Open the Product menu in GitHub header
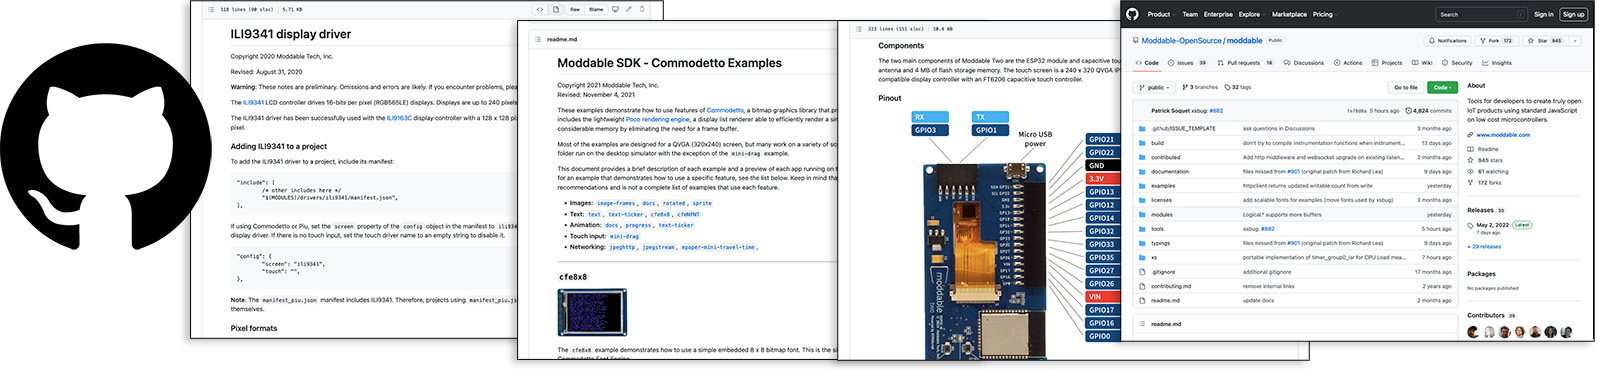1600x380 pixels. tap(1161, 14)
